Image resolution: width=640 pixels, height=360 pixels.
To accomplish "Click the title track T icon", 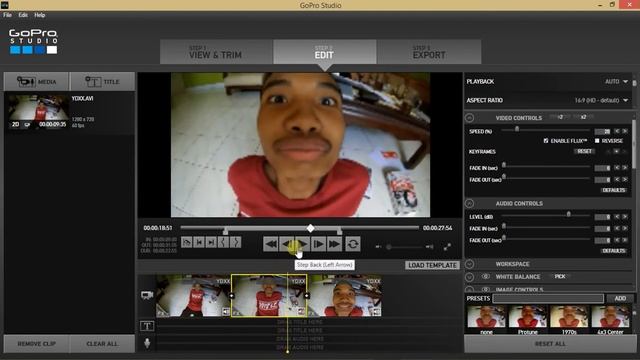I will point(147,326).
